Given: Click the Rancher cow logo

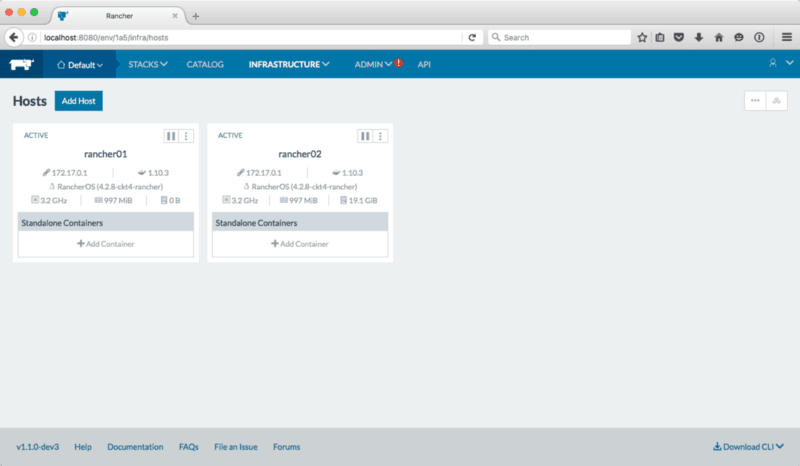Looking at the screenshot, I should click(x=21, y=64).
